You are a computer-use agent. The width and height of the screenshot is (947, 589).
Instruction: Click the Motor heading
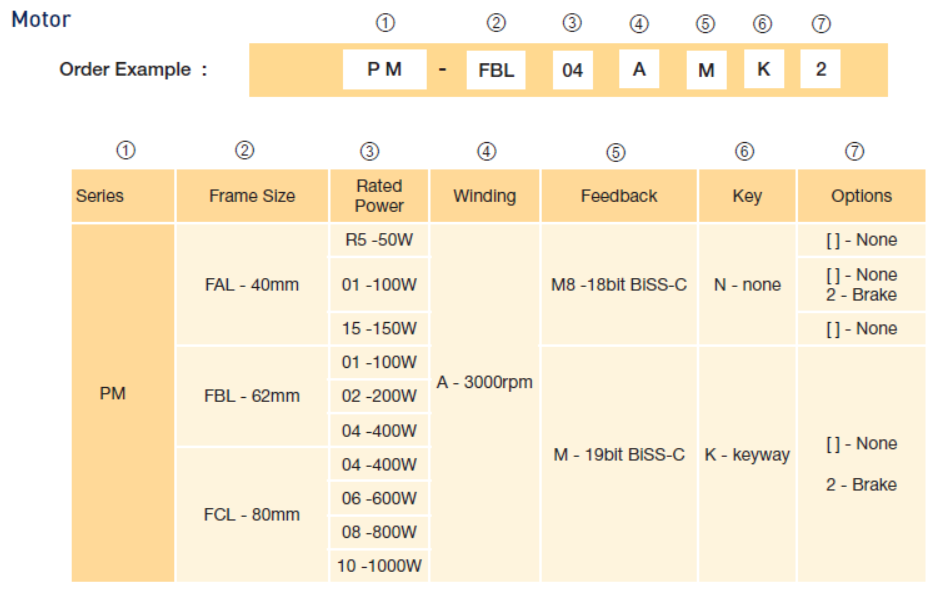coord(41,19)
